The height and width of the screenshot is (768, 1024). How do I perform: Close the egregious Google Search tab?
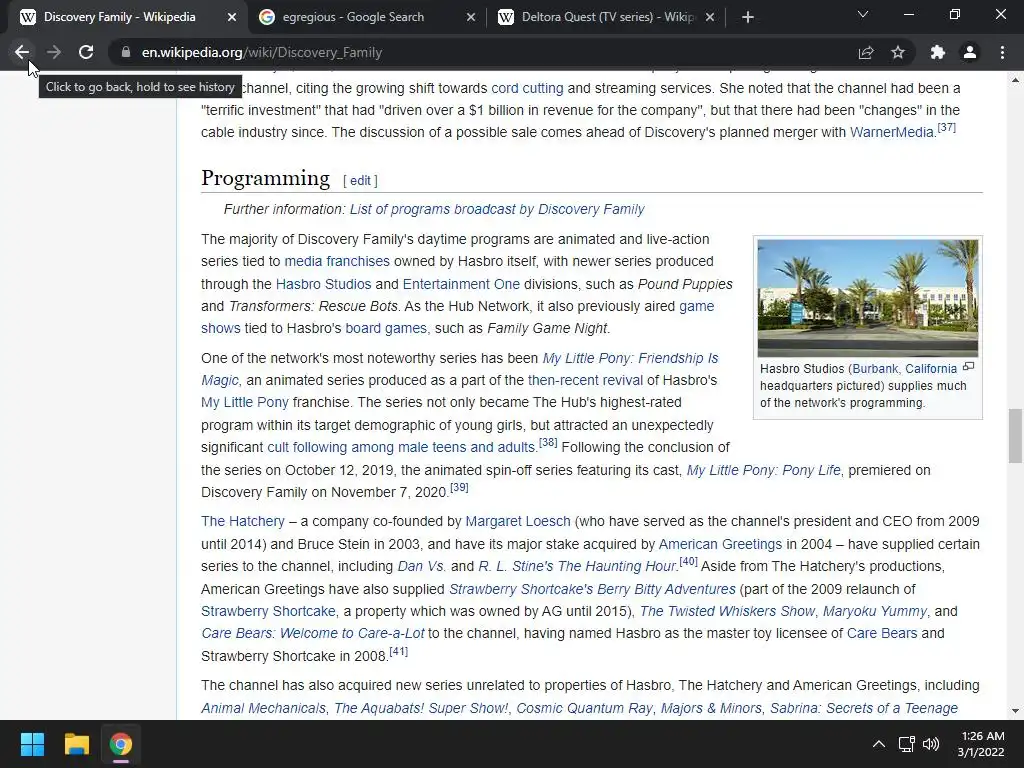[471, 18]
